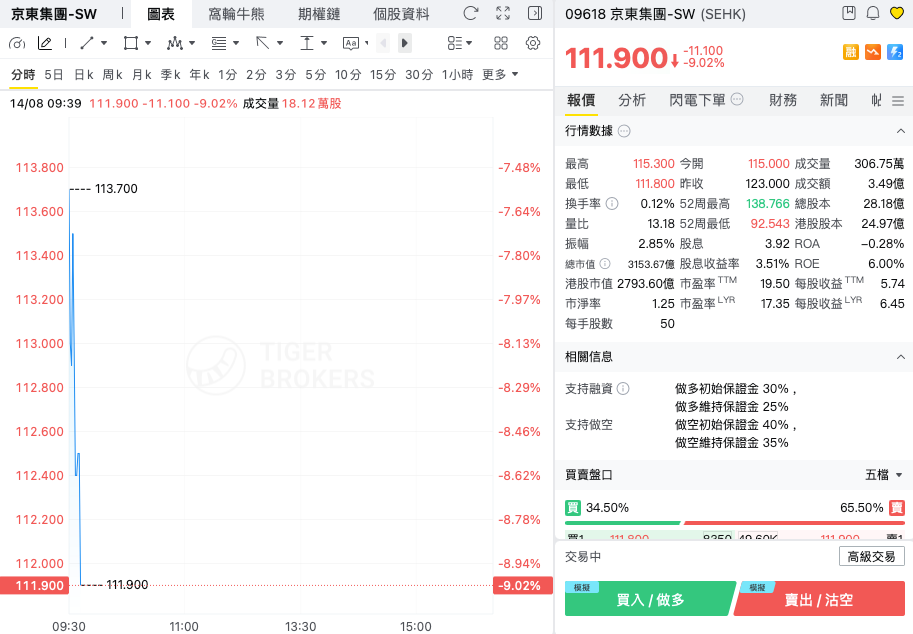The height and width of the screenshot is (634, 913).
Task: Open the chart list layout dropdown
Action: tap(459, 43)
